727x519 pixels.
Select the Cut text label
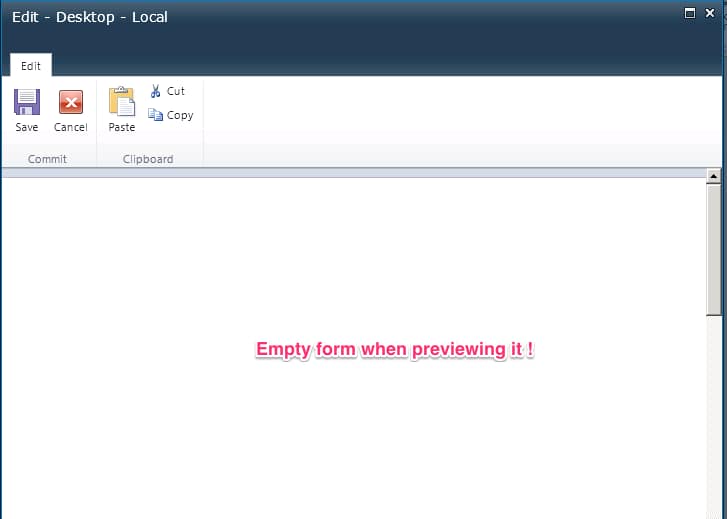(x=176, y=91)
